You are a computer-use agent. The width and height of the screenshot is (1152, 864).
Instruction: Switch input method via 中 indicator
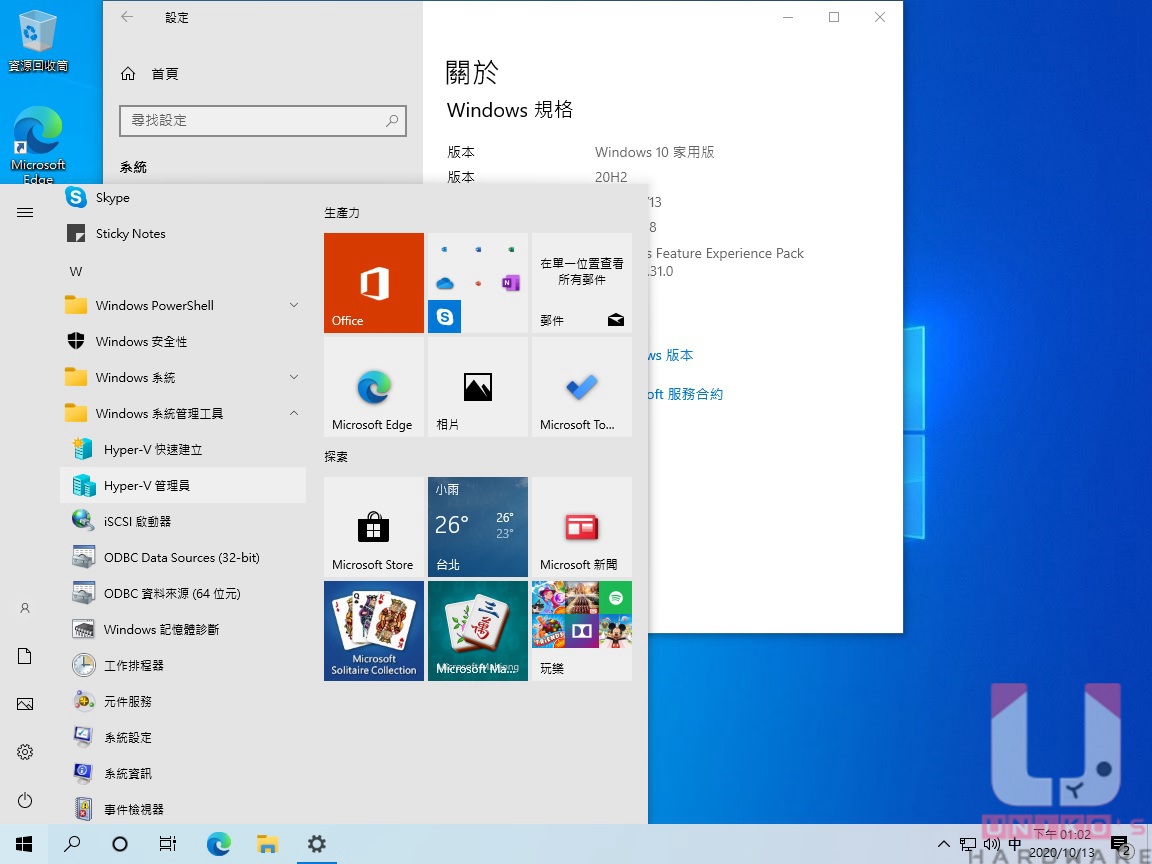tap(1015, 844)
